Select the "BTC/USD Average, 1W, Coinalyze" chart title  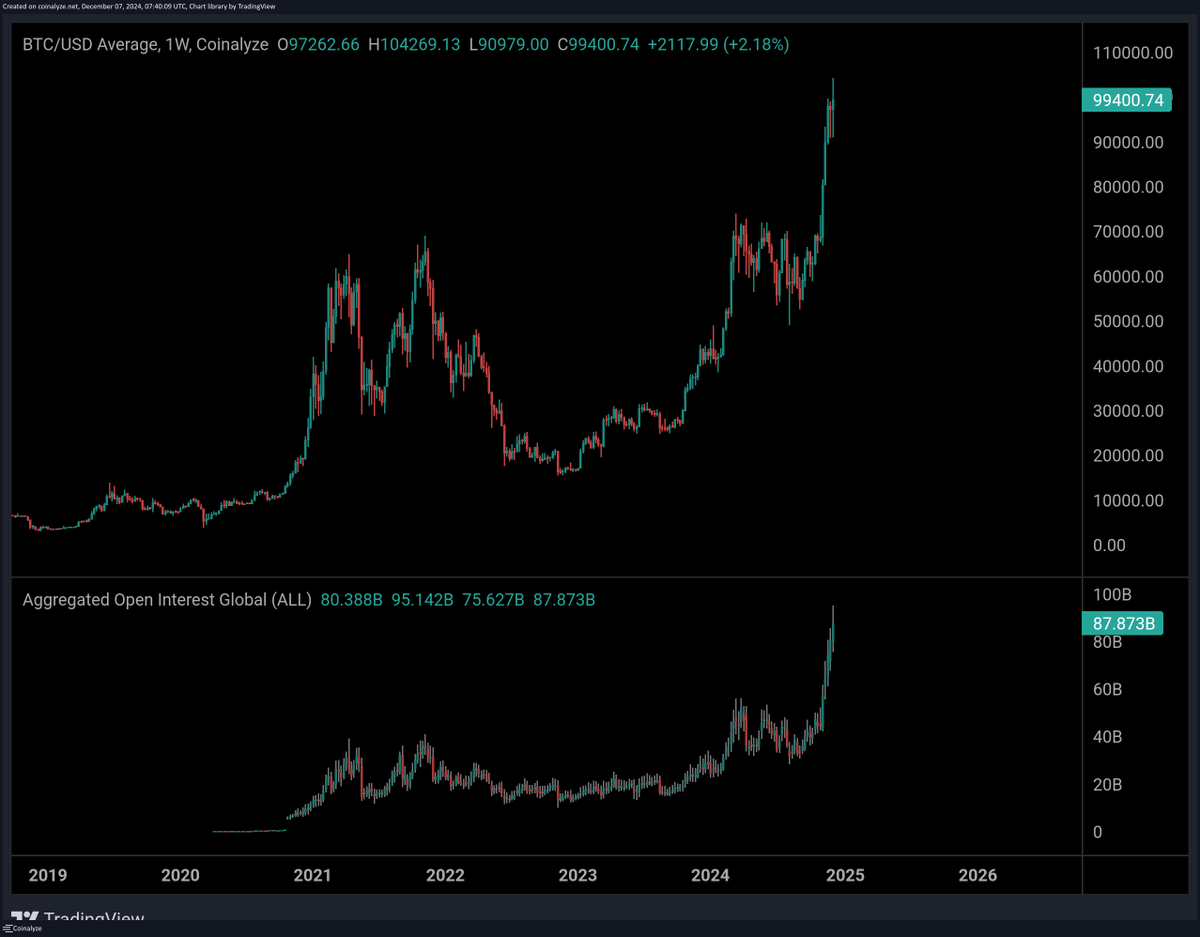(x=145, y=45)
